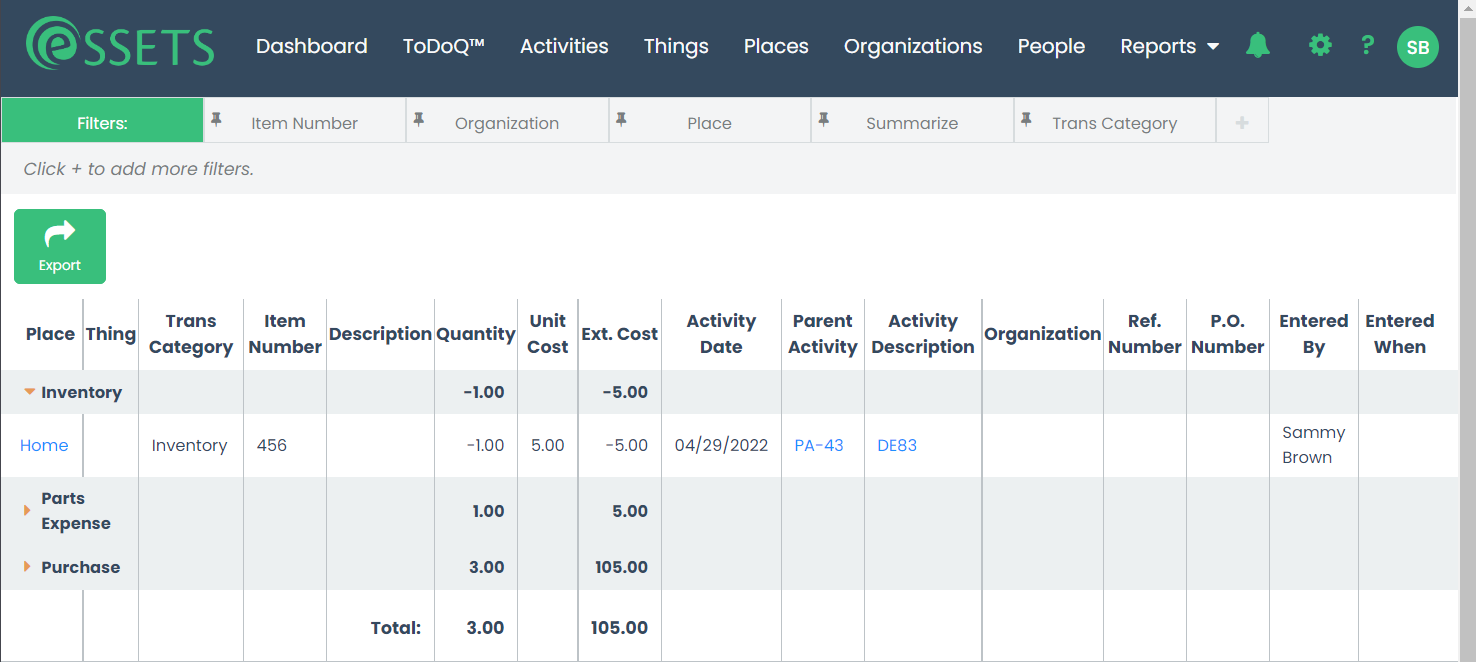Expand the Parts Expense group
This screenshot has height=662, width=1476.
pos(27,510)
